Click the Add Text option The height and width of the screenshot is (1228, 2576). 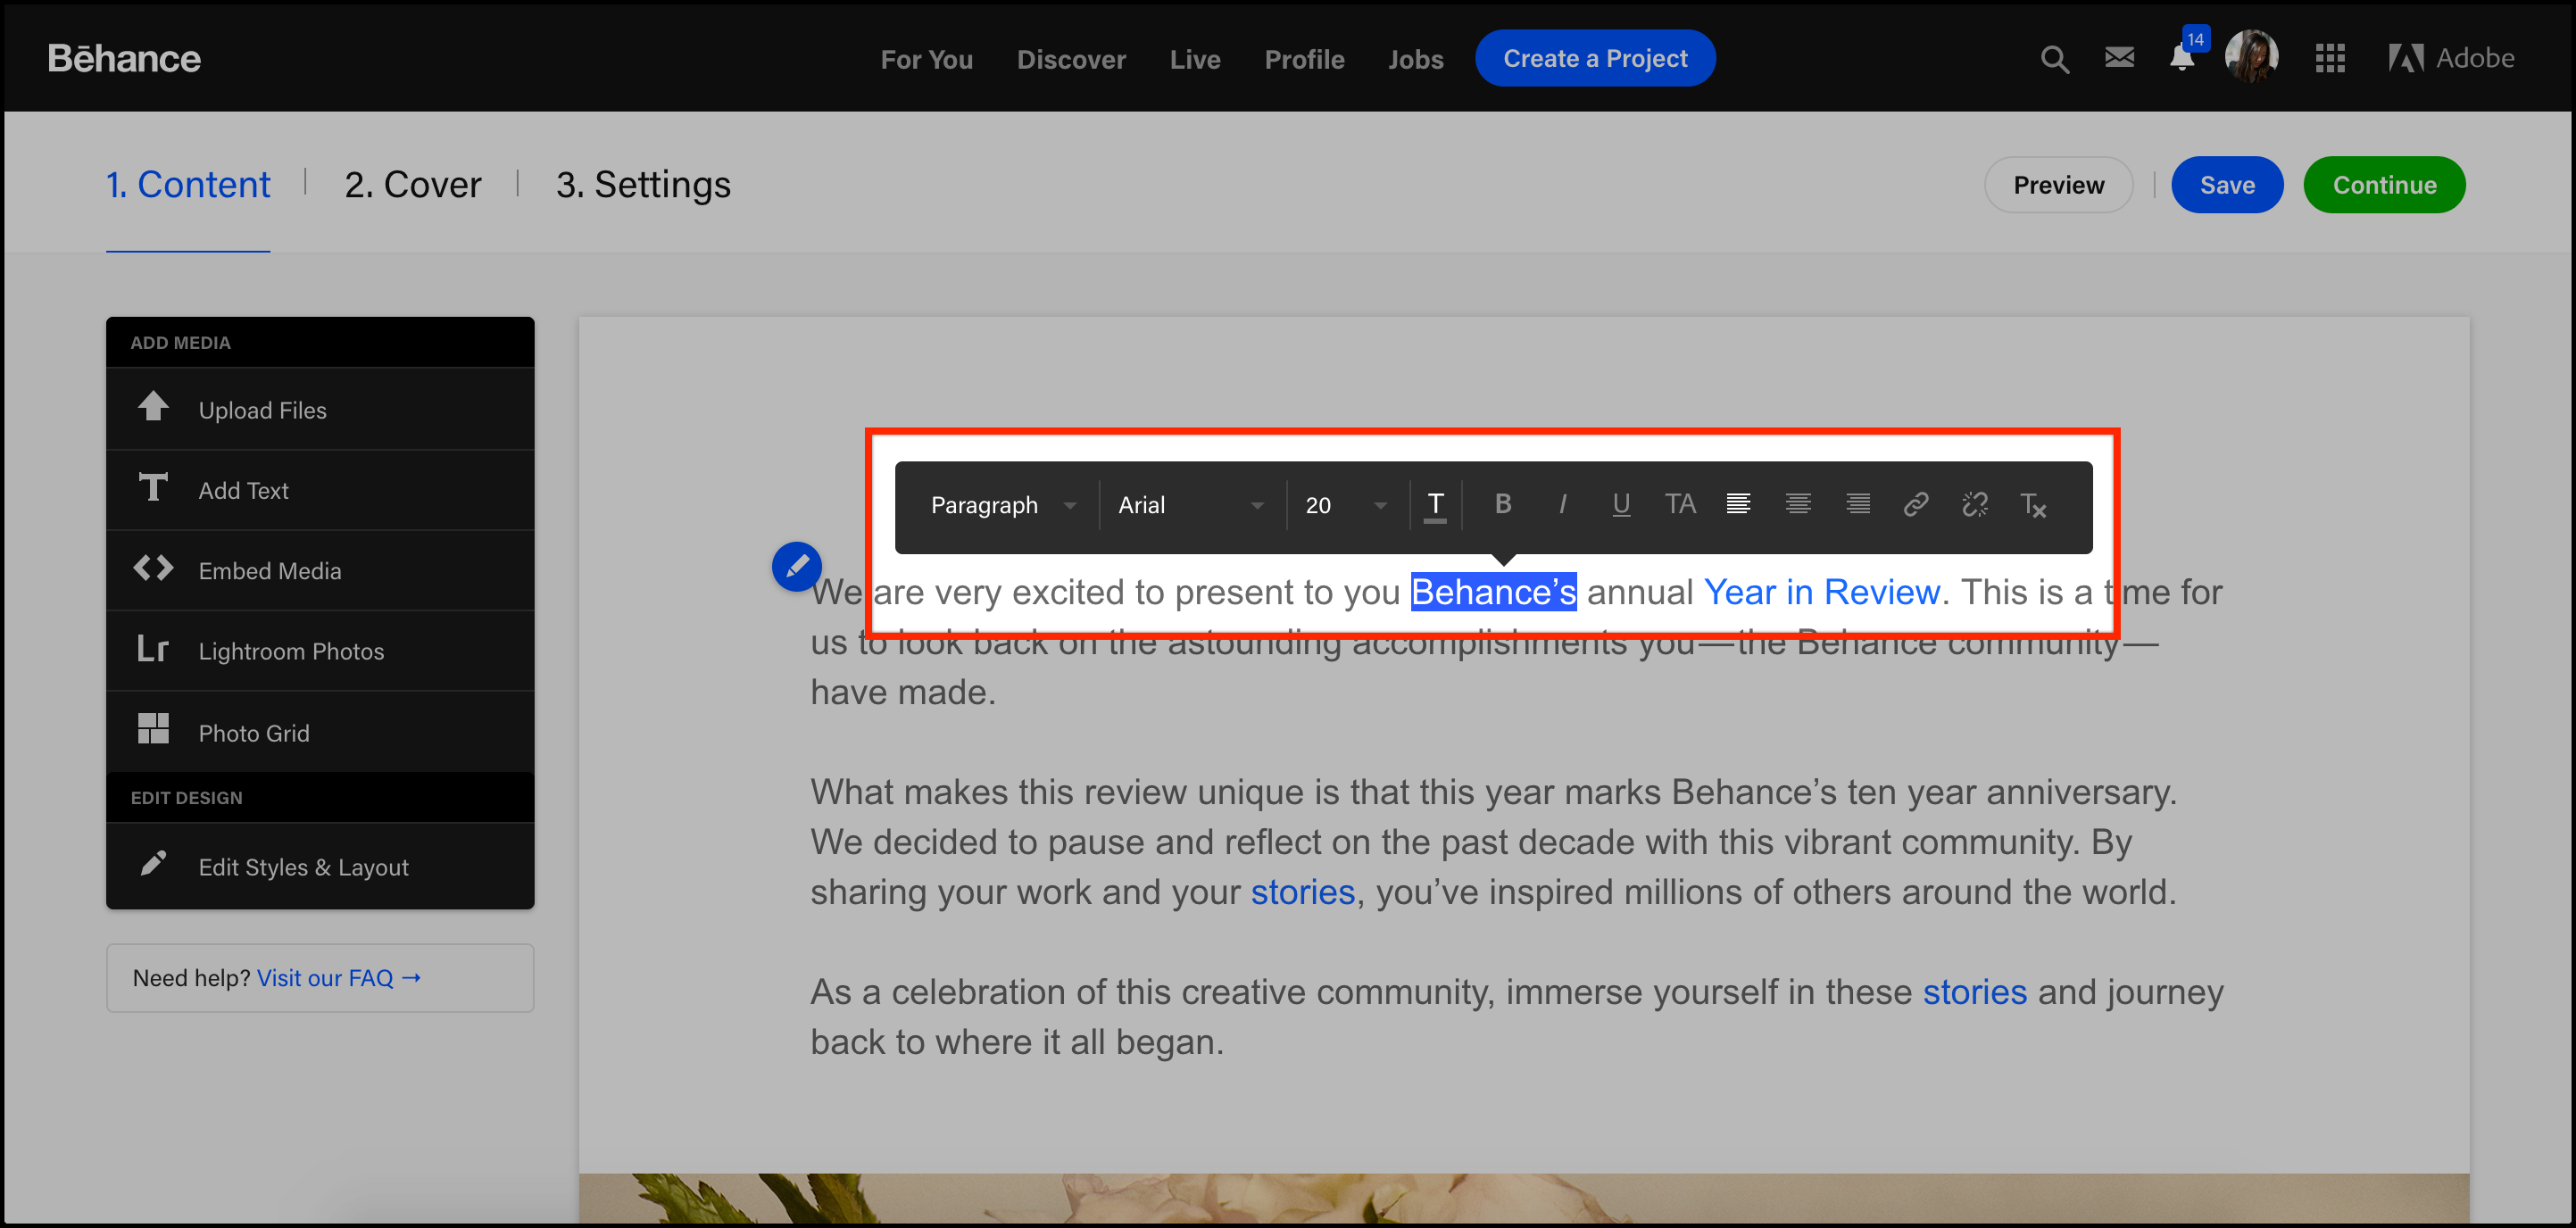click(x=320, y=490)
